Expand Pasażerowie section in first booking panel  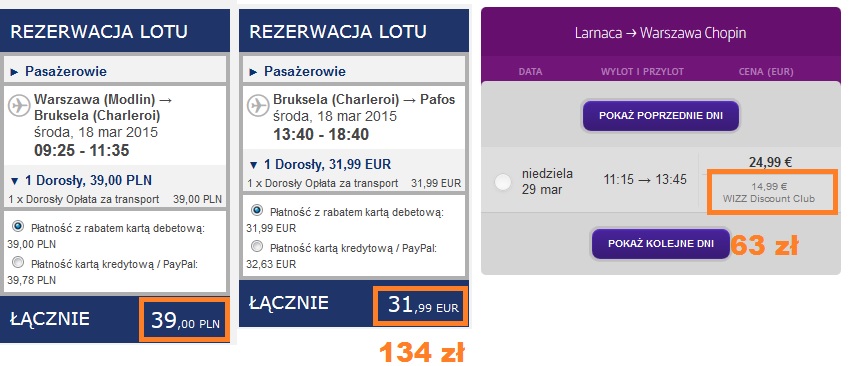pyautogui.click(x=59, y=72)
